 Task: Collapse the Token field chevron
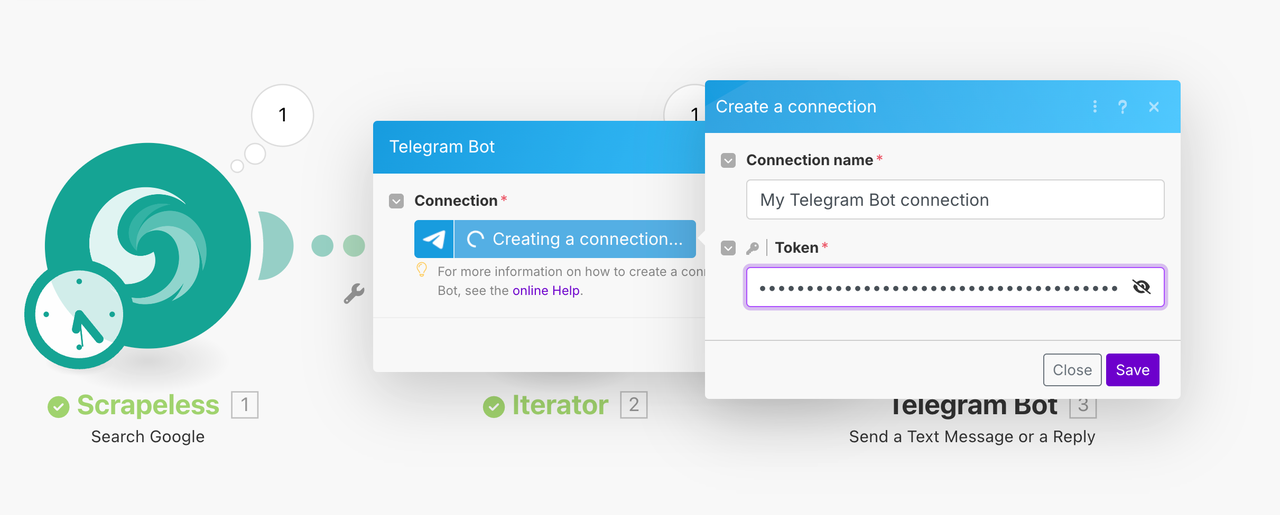pyautogui.click(x=729, y=248)
